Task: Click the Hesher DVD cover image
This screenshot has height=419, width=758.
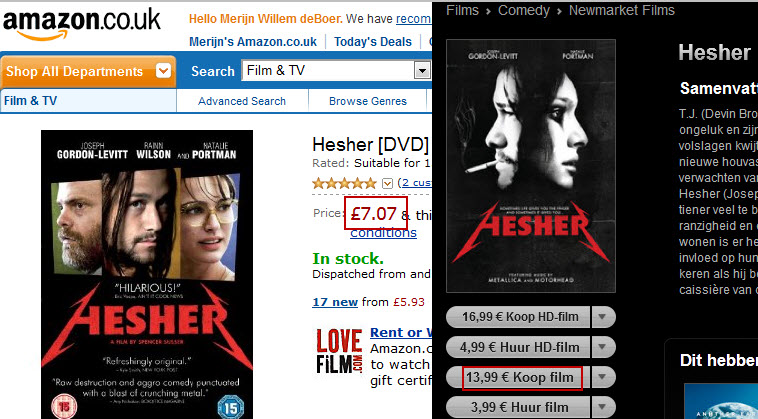Action: pos(147,274)
